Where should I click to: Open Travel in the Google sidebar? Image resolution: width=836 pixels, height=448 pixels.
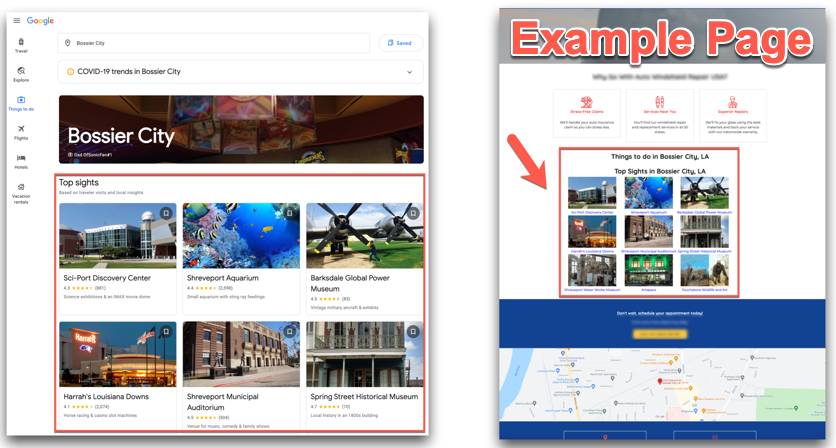click(x=21, y=45)
